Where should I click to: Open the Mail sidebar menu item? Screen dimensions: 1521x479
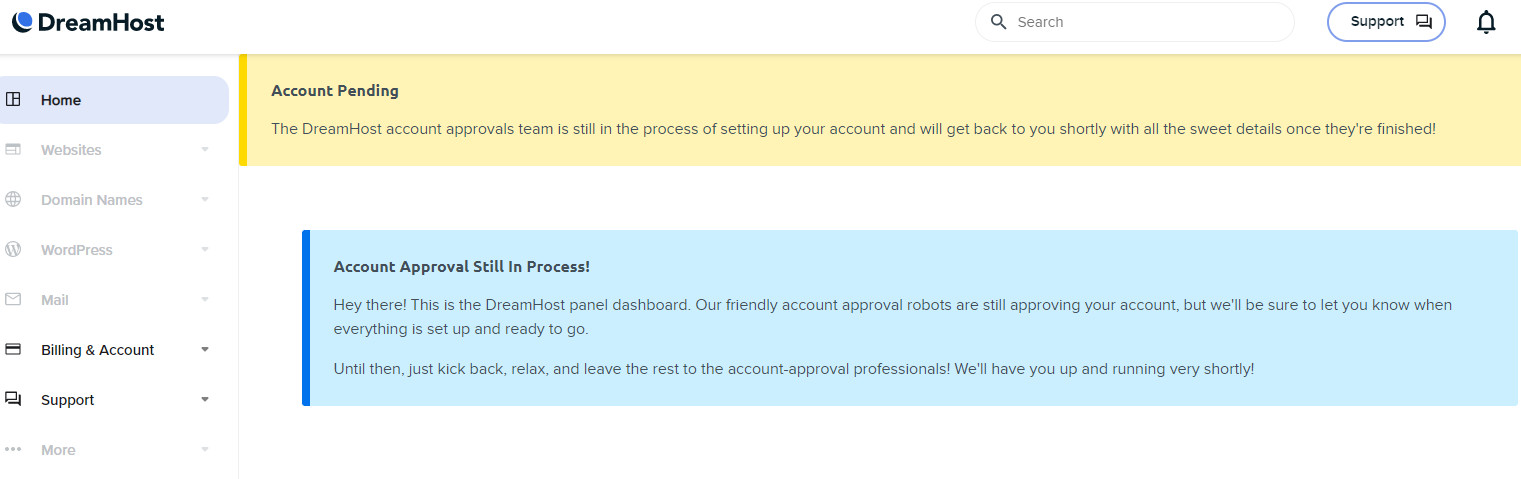pyautogui.click(x=114, y=300)
